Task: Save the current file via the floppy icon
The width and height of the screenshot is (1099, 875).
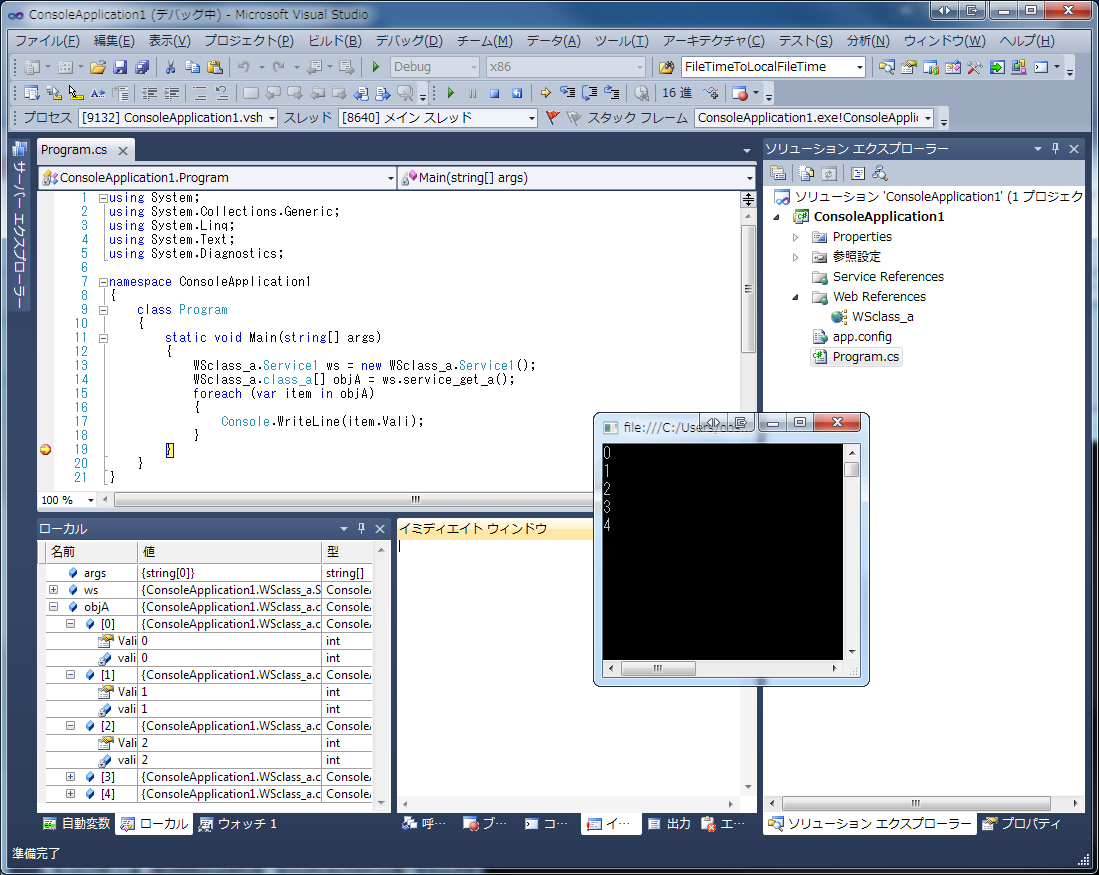Action: (120, 67)
